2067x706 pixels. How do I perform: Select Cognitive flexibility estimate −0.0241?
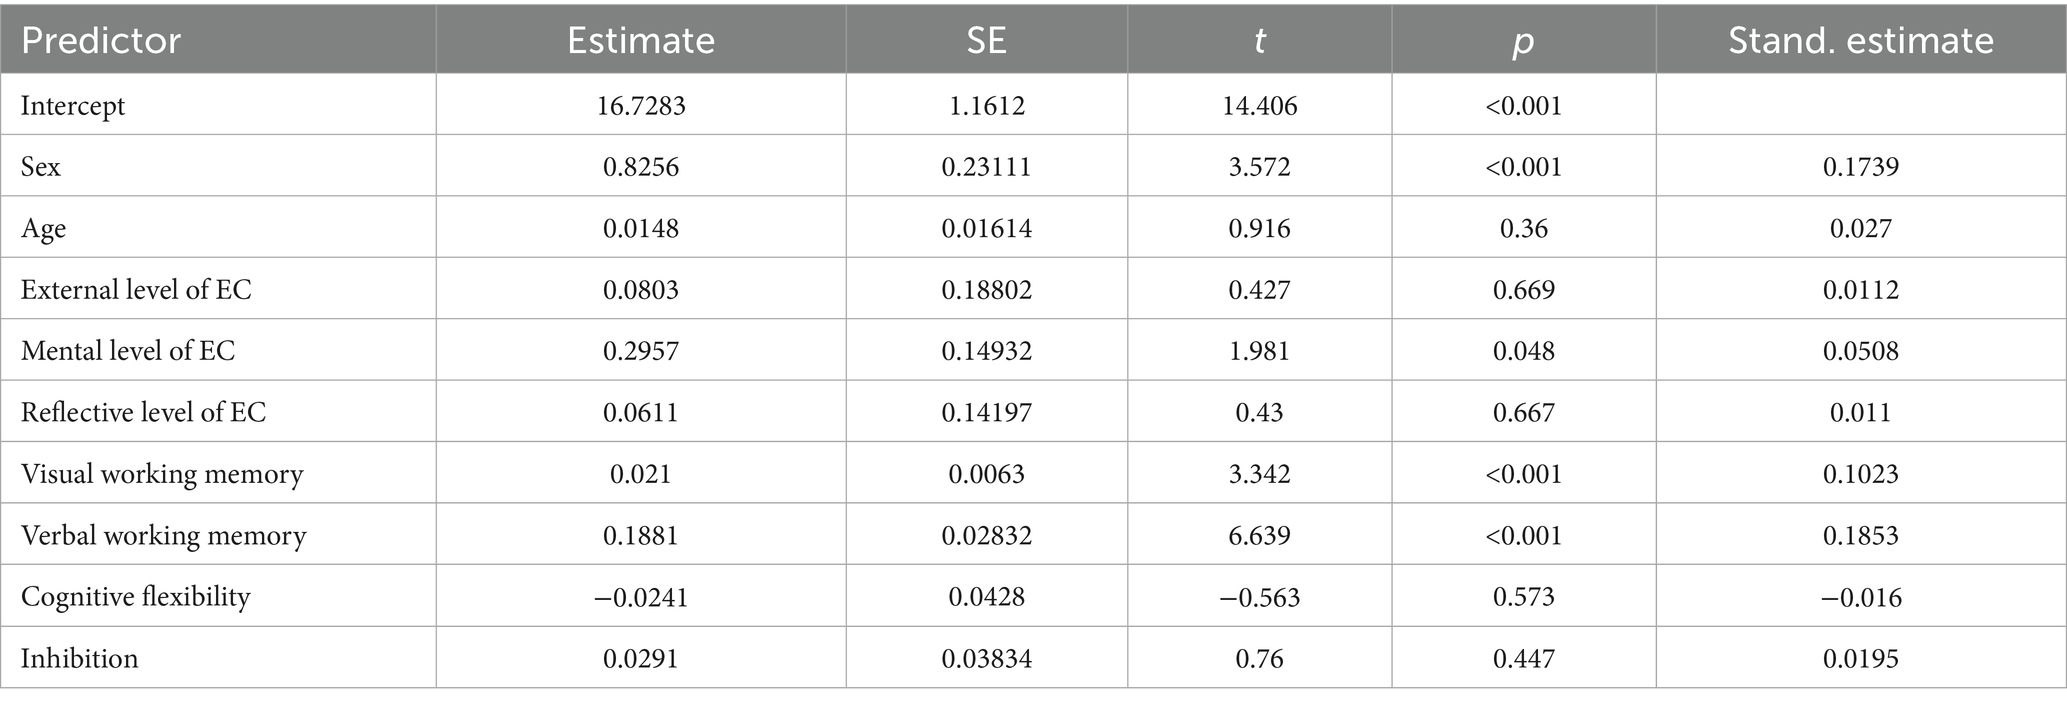coord(641,596)
